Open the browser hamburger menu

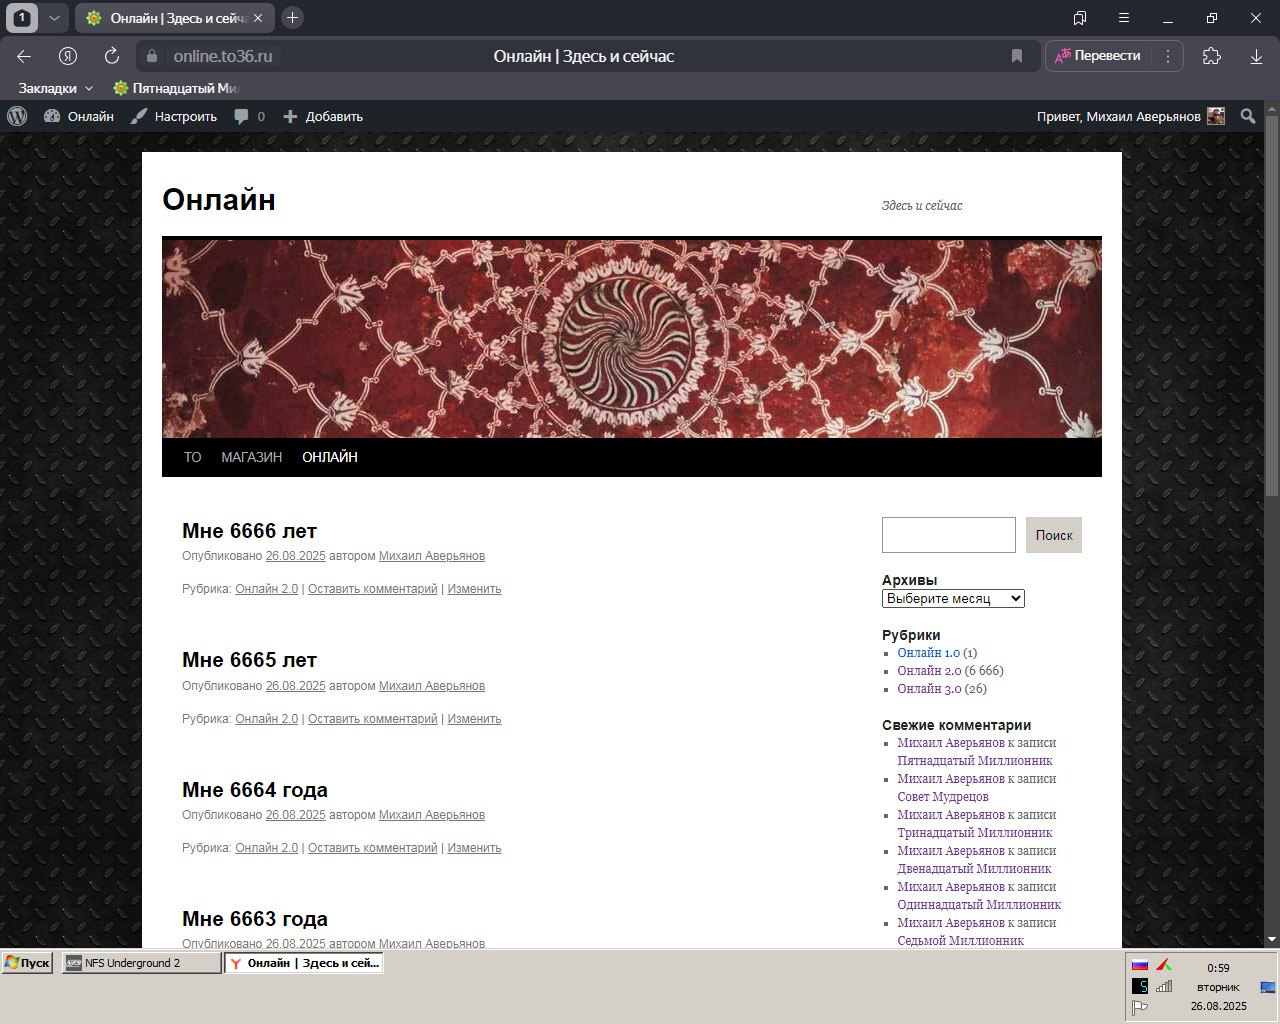click(x=1124, y=18)
